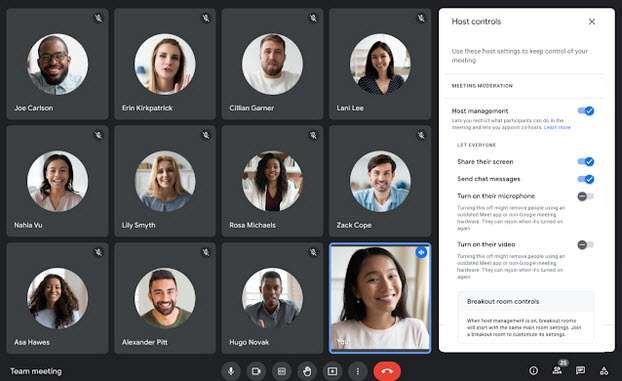Image resolution: width=622 pixels, height=381 pixels.
Task: Click your own video tile
Action: pos(380,298)
